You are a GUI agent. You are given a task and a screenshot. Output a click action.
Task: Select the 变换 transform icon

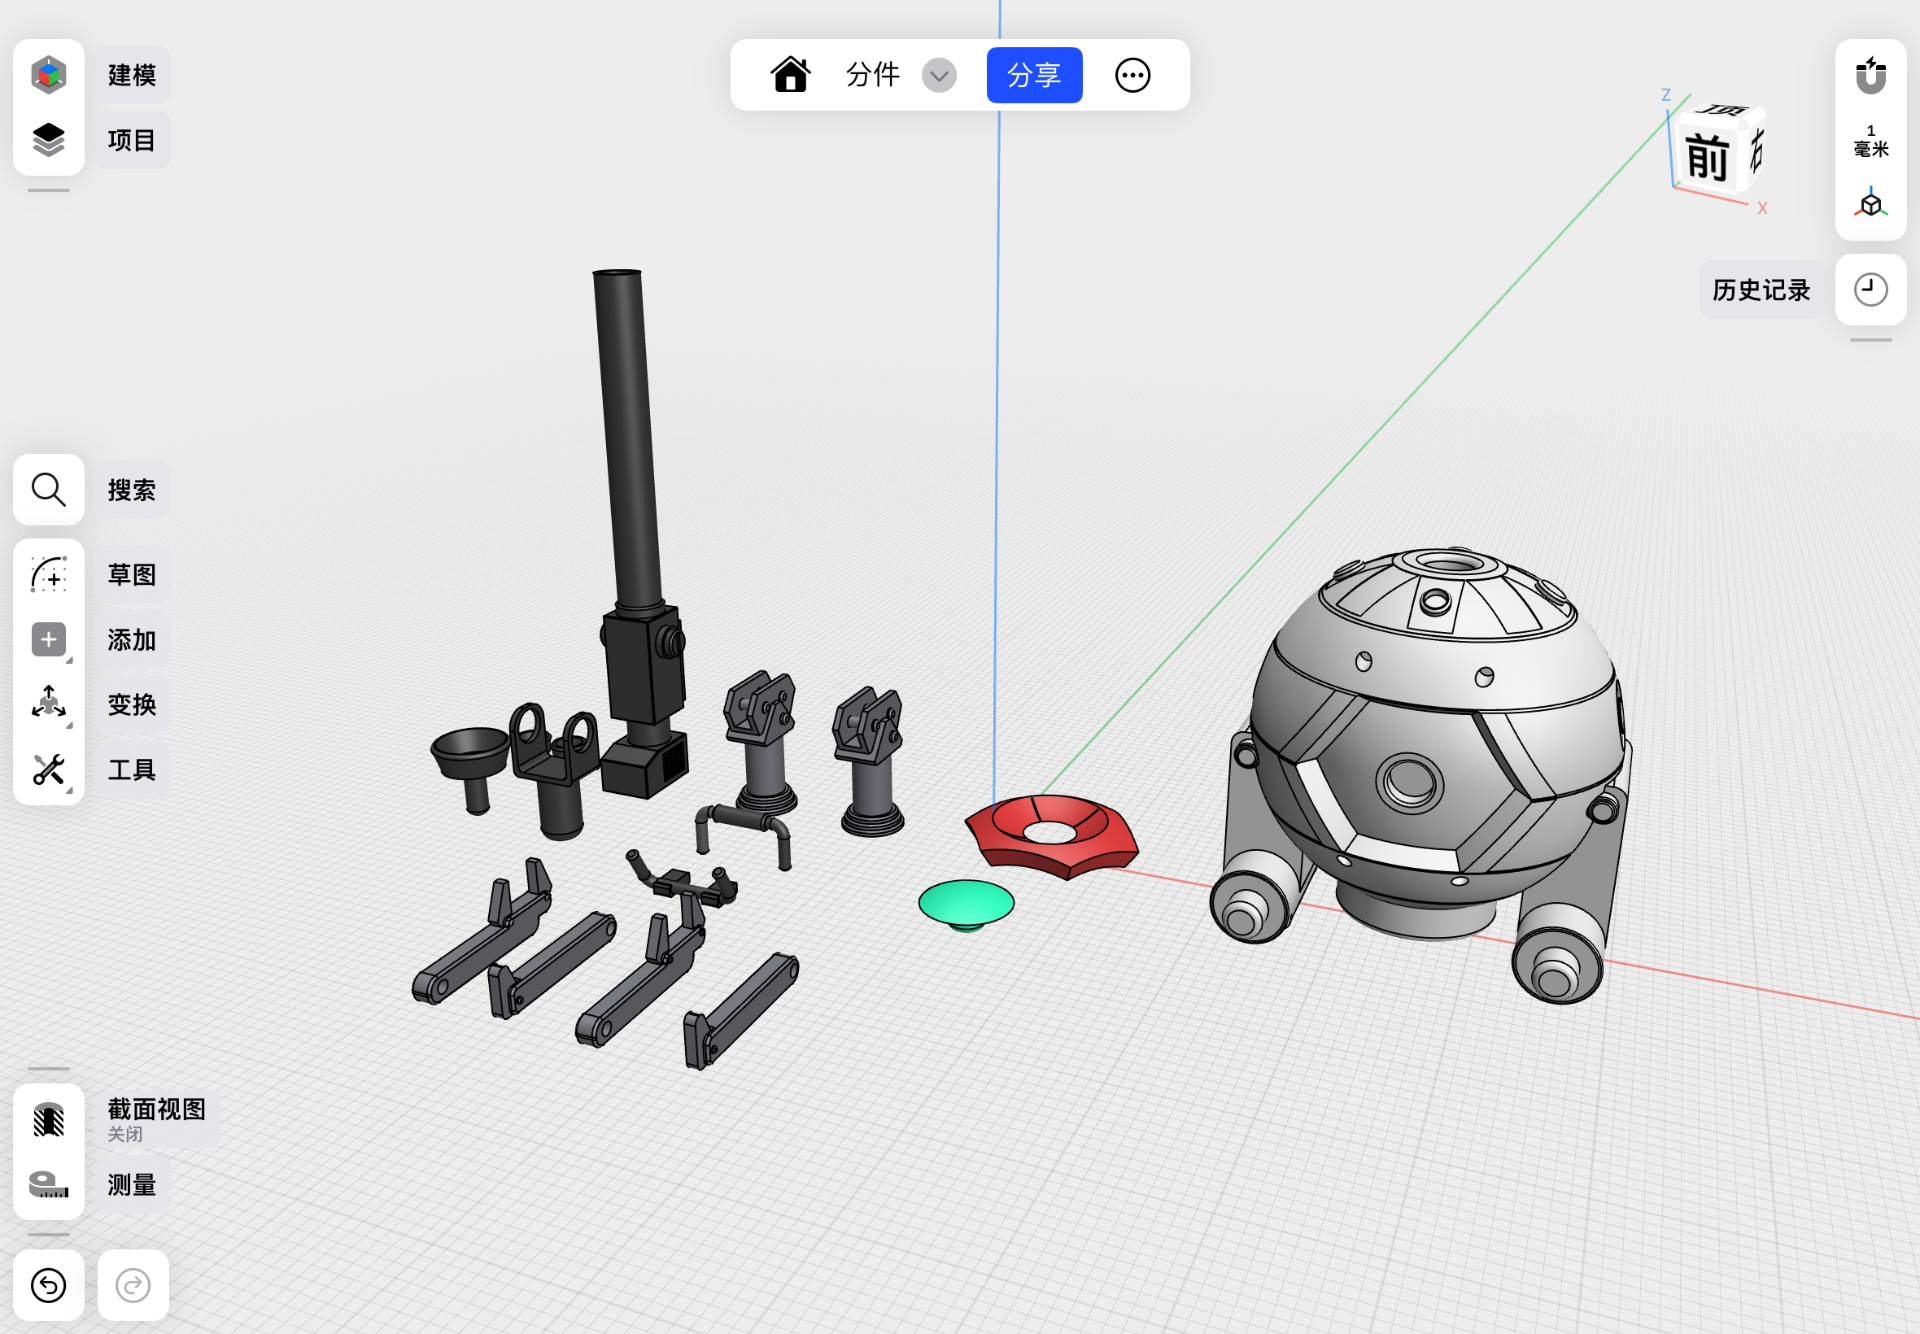point(48,704)
